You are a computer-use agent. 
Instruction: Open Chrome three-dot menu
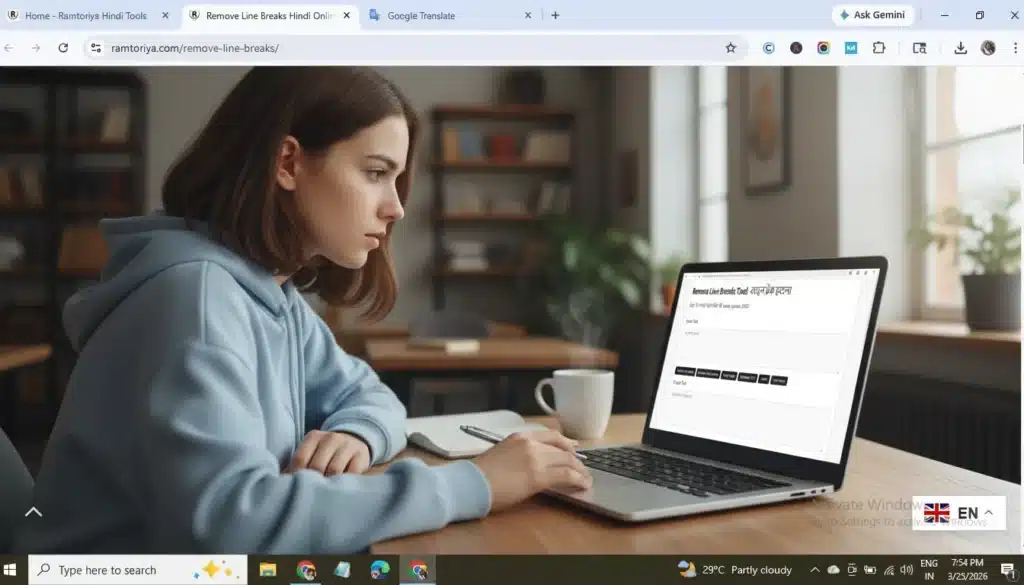click(x=1012, y=48)
